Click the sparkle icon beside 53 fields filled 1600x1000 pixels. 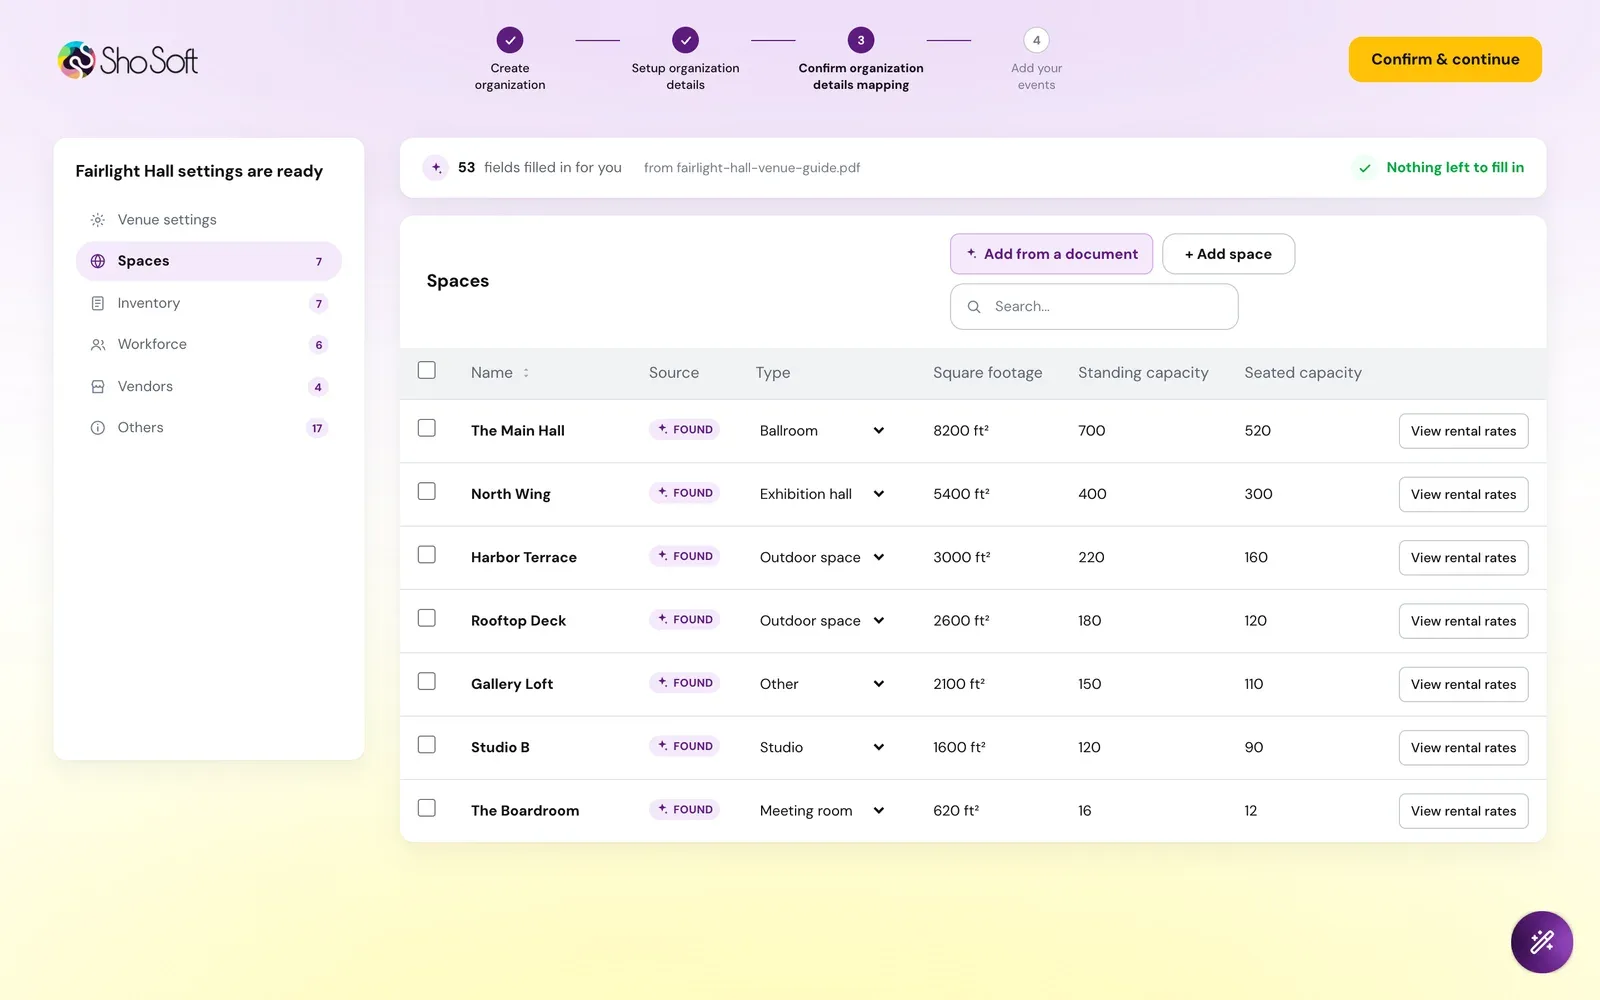pyautogui.click(x=436, y=168)
